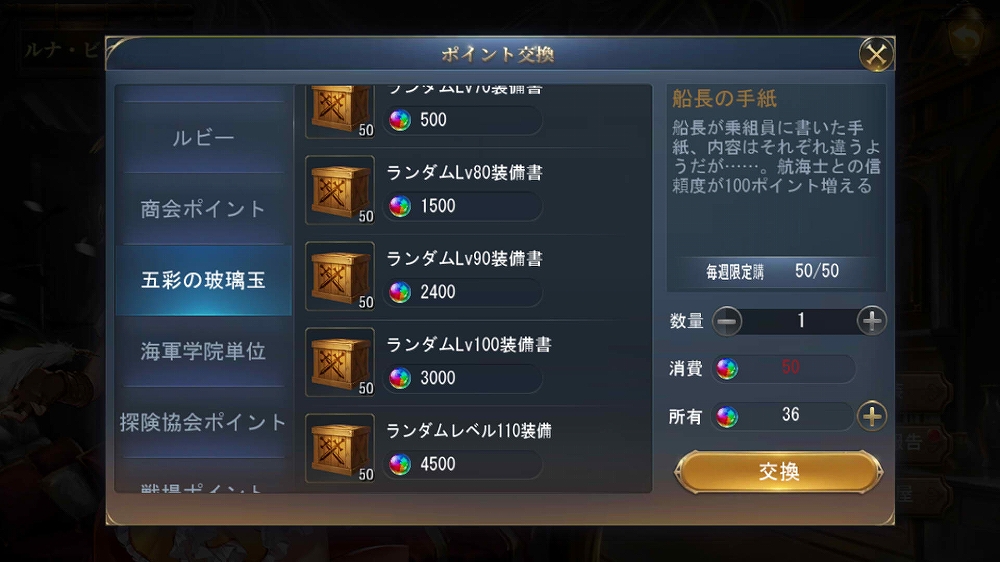The height and width of the screenshot is (562, 1000).
Task: Click the quantity field showing 1
Action: [x=800, y=321]
